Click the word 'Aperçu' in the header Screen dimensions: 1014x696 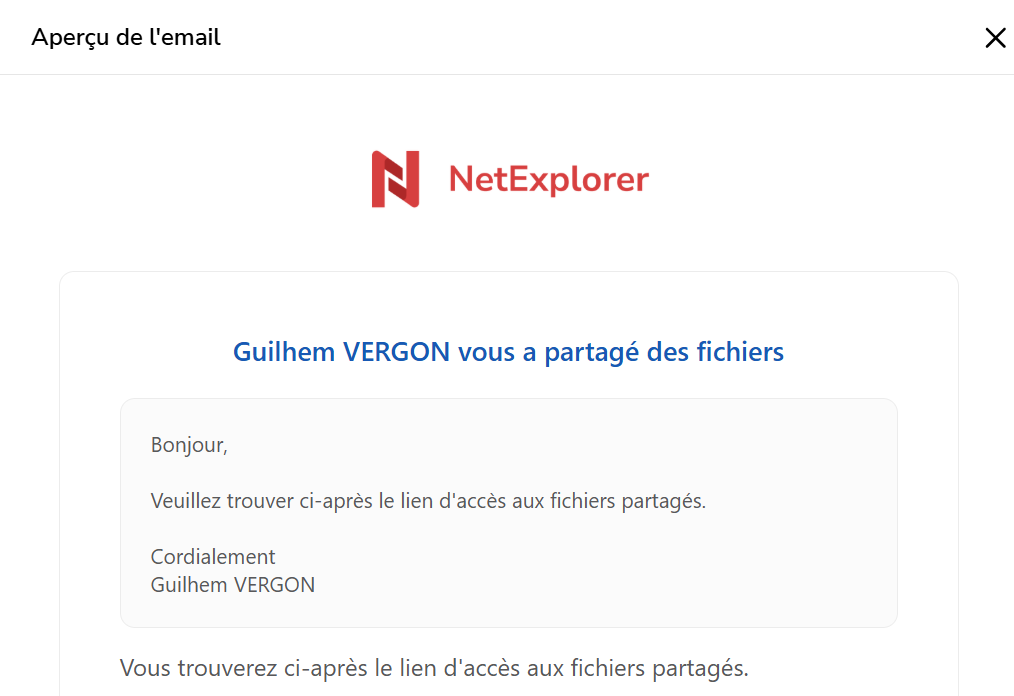tap(70, 38)
